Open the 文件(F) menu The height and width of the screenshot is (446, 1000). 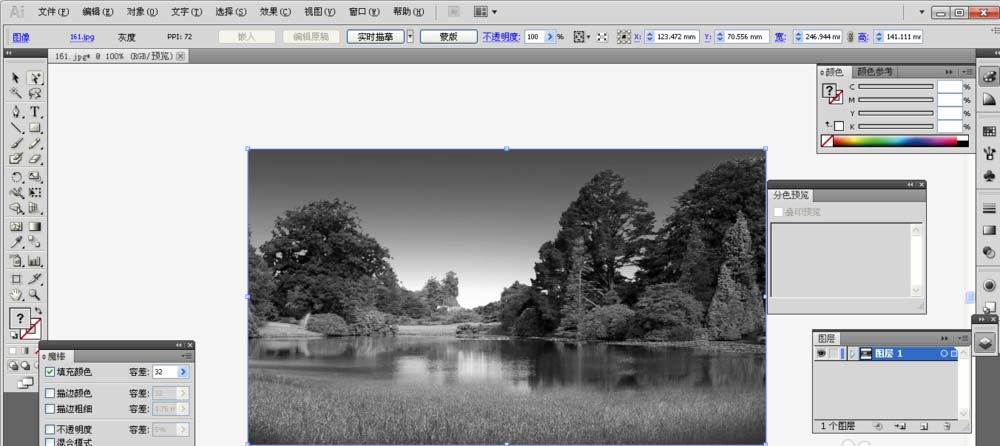54,11
